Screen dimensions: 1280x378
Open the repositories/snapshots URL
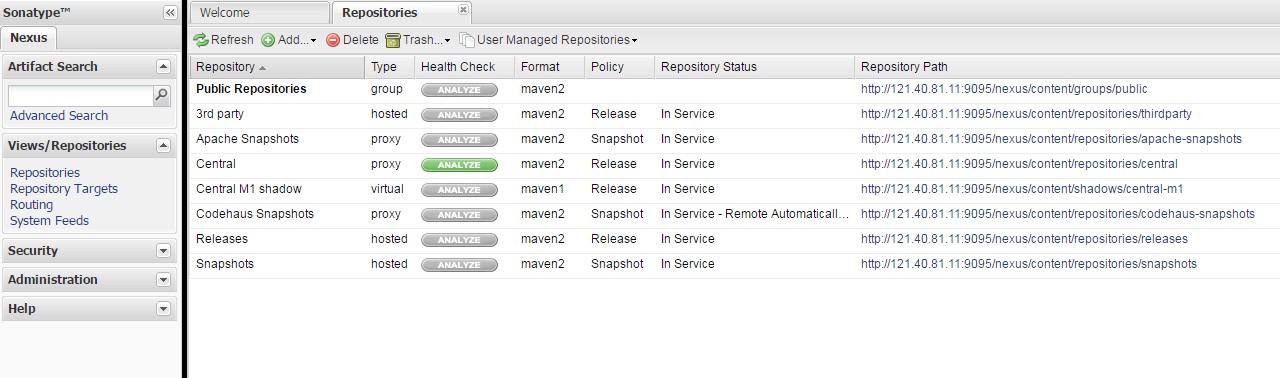[x=1029, y=264]
